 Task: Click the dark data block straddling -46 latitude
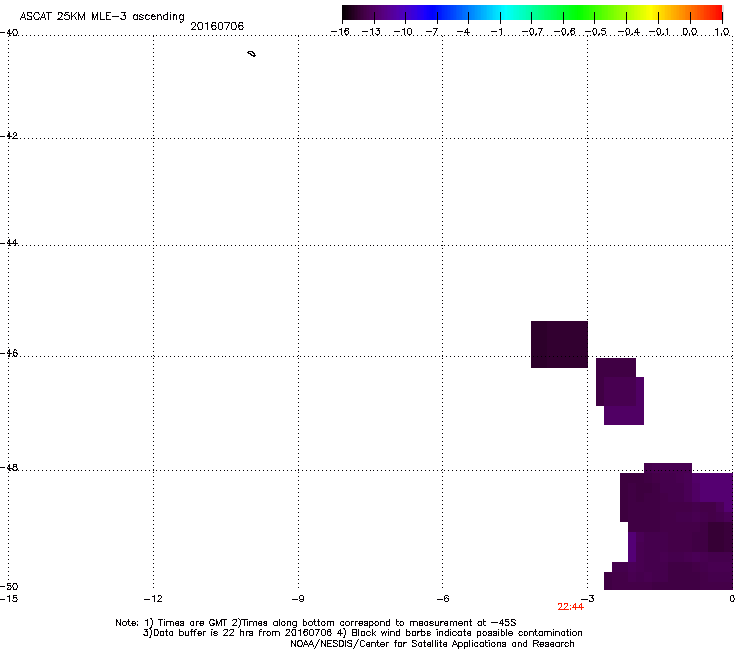tap(559, 344)
